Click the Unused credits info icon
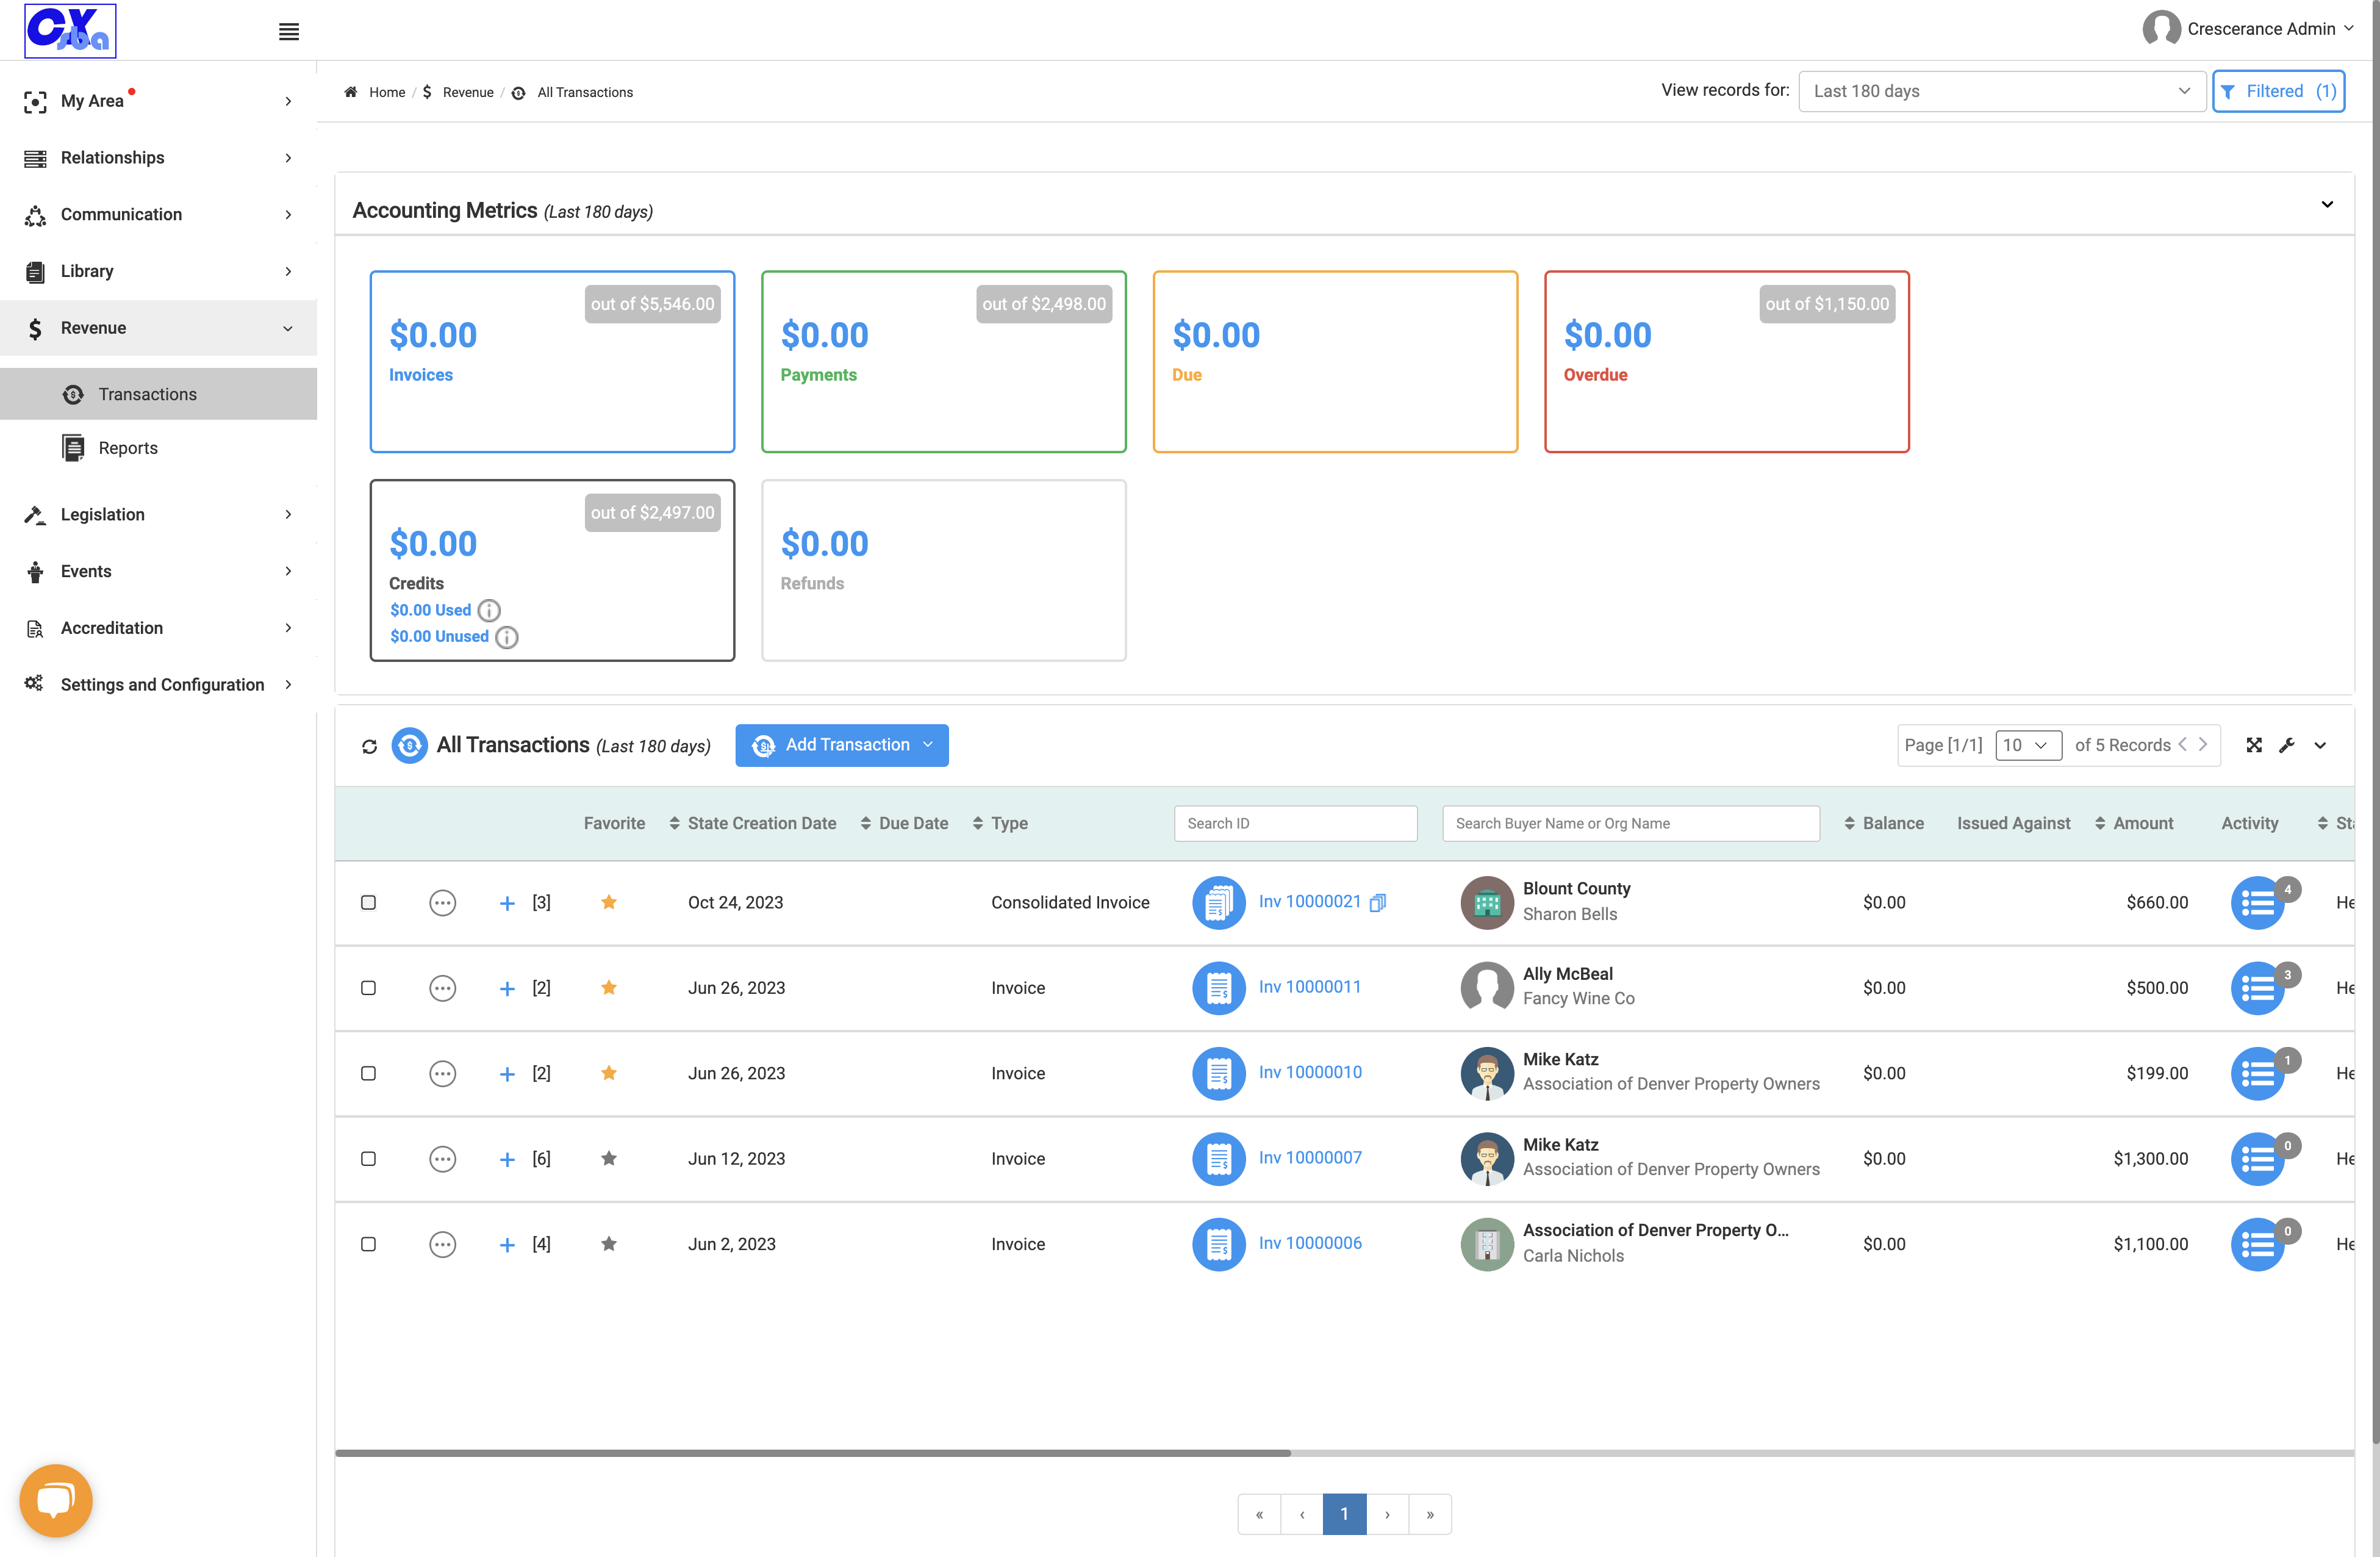This screenshot has width=2380, height=1557. click(507, 637)
